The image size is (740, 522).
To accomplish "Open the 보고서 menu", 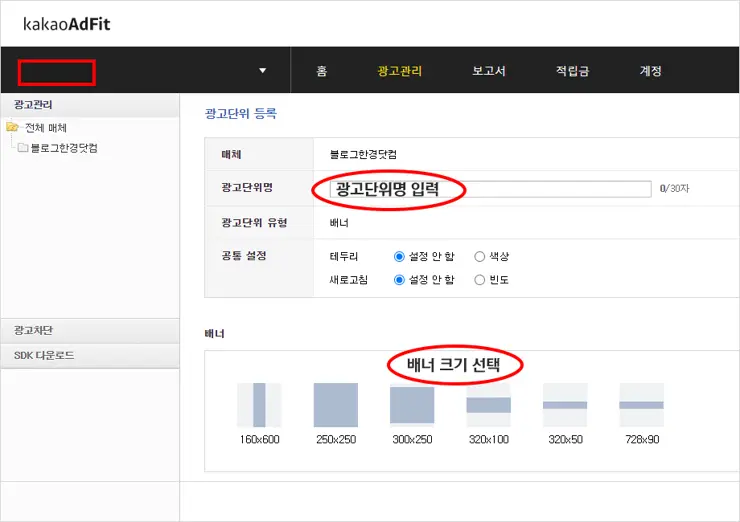I will tap(489, 71).
